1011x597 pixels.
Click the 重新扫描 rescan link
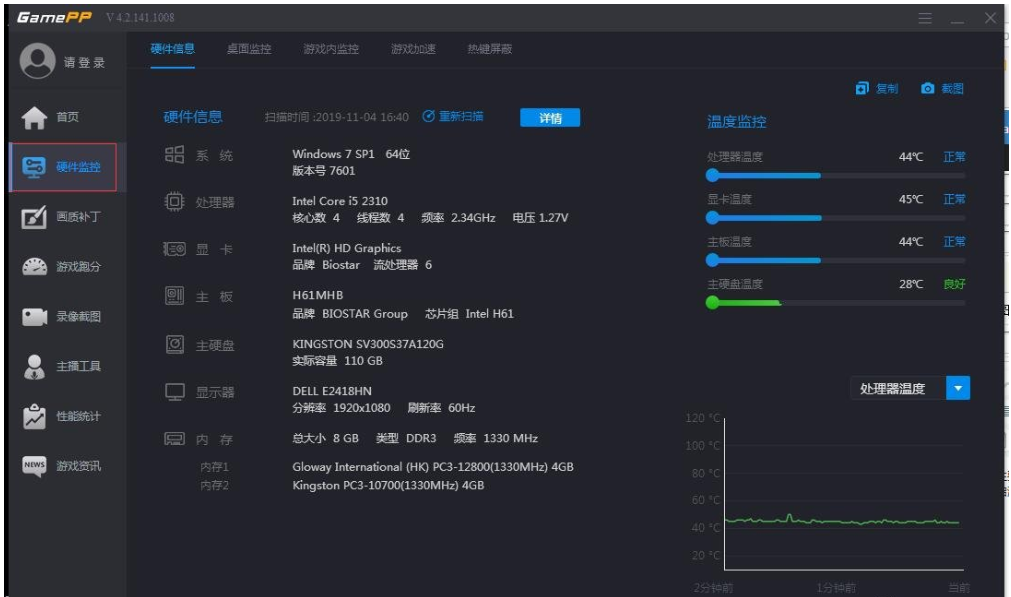[x=453, y=116]
